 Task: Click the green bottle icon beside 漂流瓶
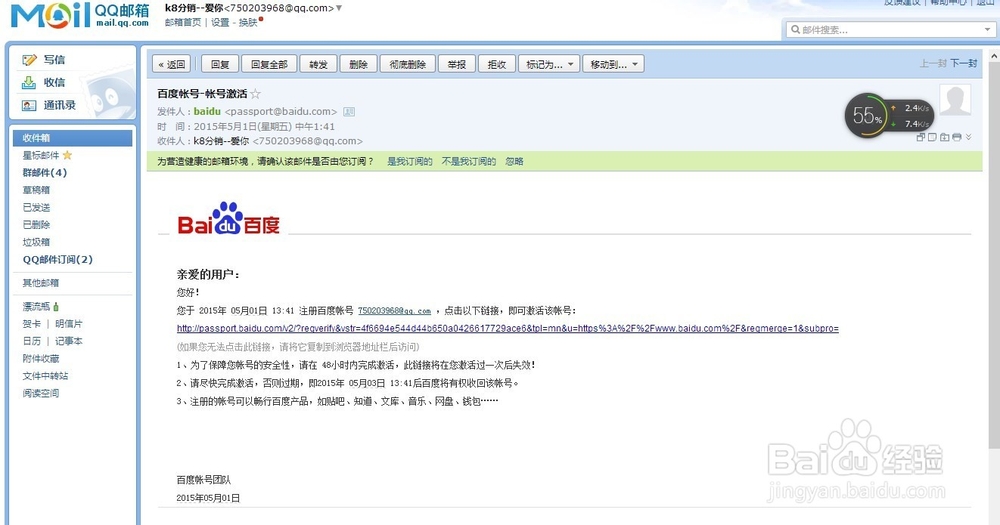click(56, 307)
